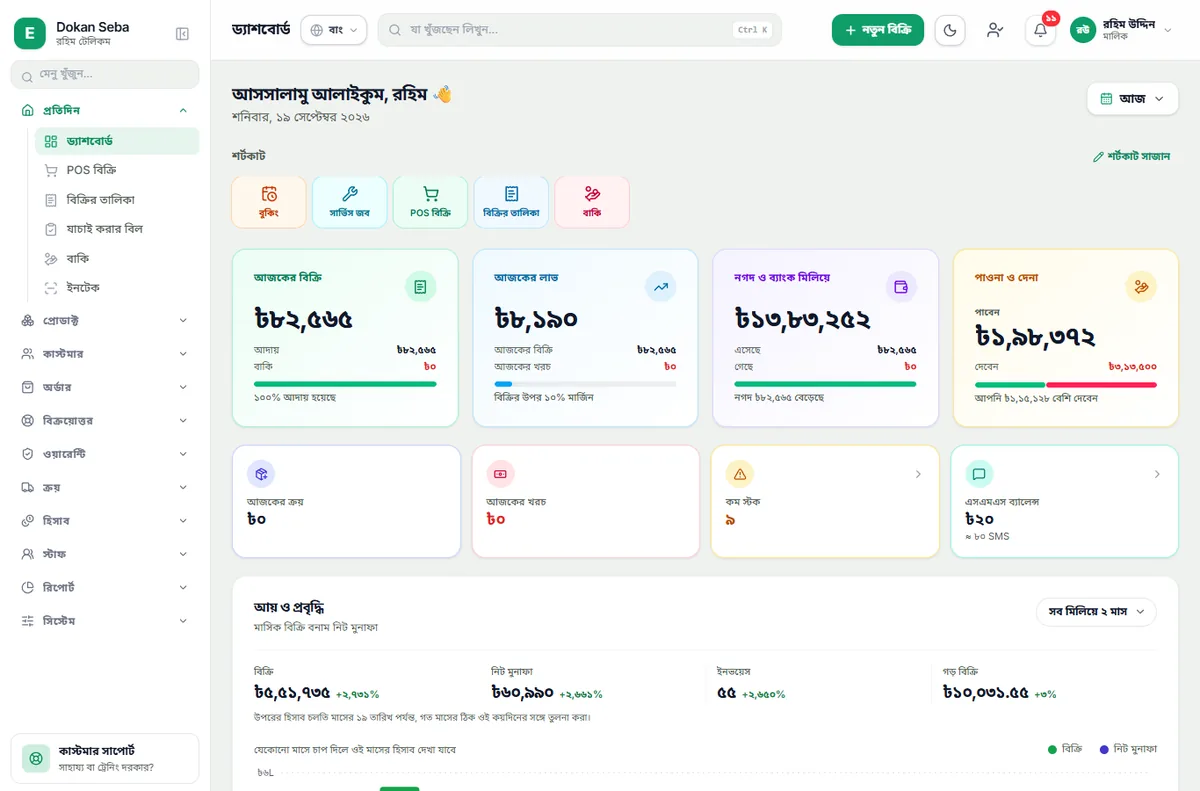Viewport: 1200px width, 791px height.
Task: Expand the ক্রয় sidebar section
Action: [105, 487]
